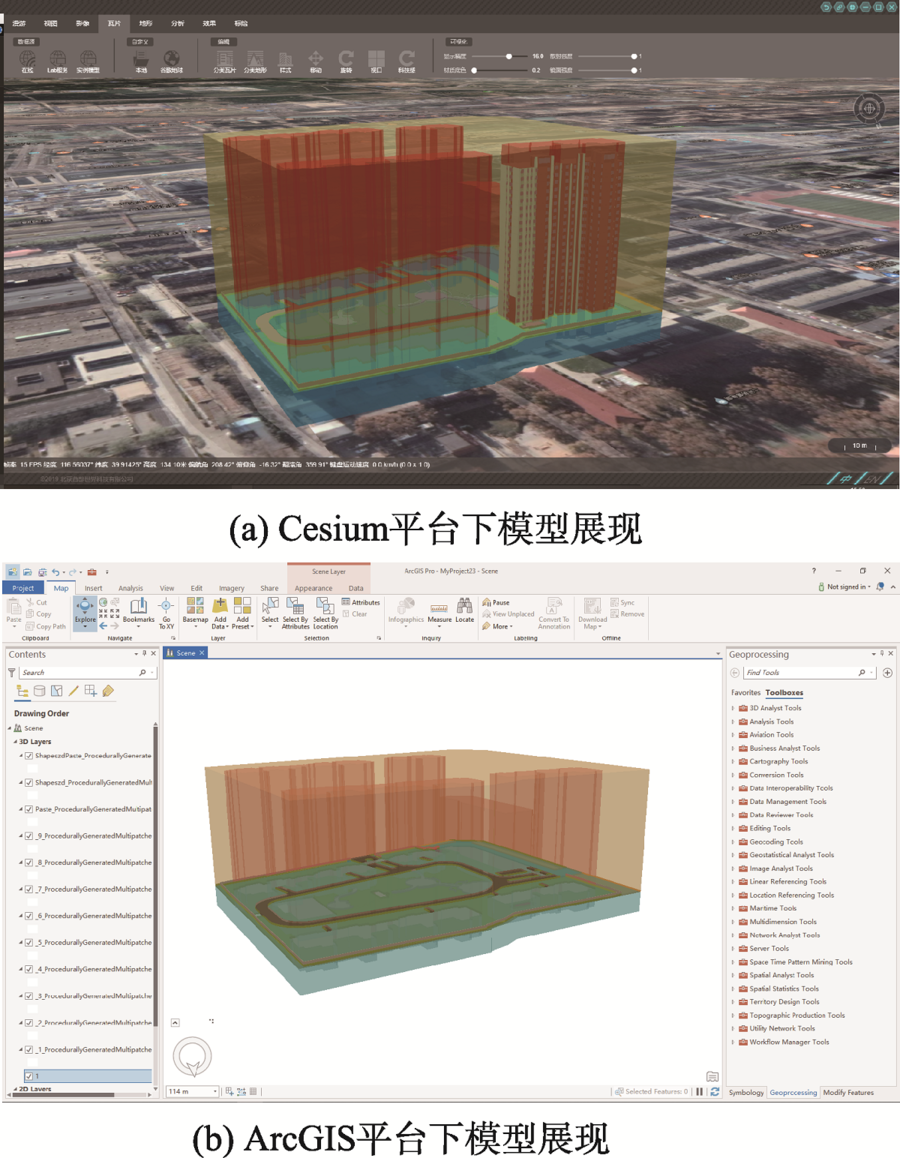The image size is (900, 1158).
Task: Toggle visibility of _8_ProcedurallyGeneratedMultipatche layer
Action: click(x=29, y=863)
